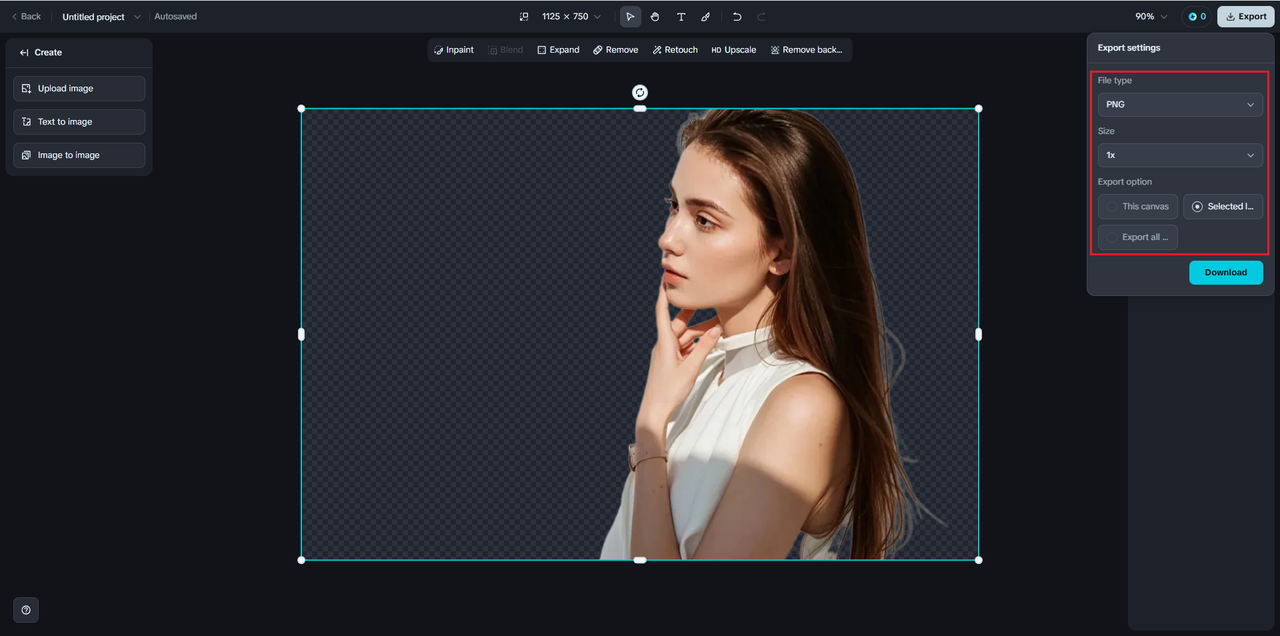Click the Autosaved status text
Screen dimensions: 1280x636
[x=176, y=17]
